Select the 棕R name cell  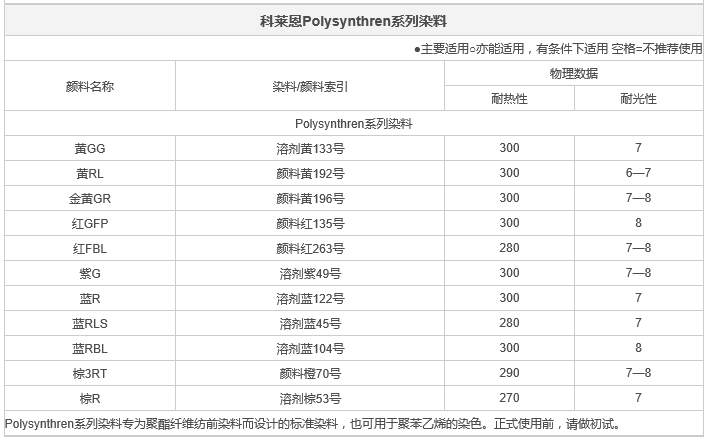tap(90, 399)
